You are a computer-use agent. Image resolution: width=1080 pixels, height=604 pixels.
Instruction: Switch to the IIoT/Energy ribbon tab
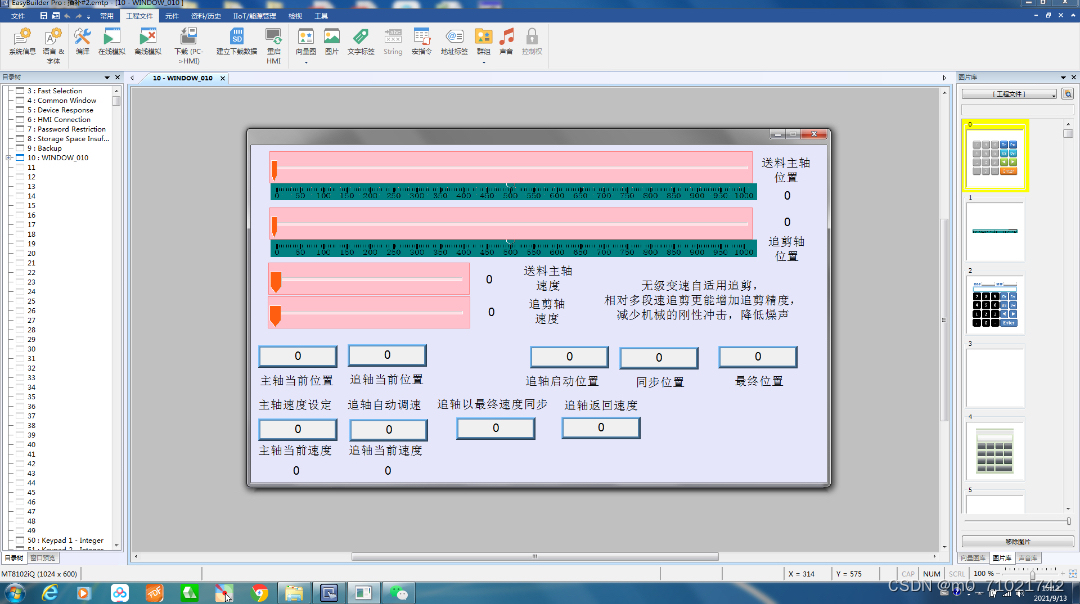click(255, 16)
